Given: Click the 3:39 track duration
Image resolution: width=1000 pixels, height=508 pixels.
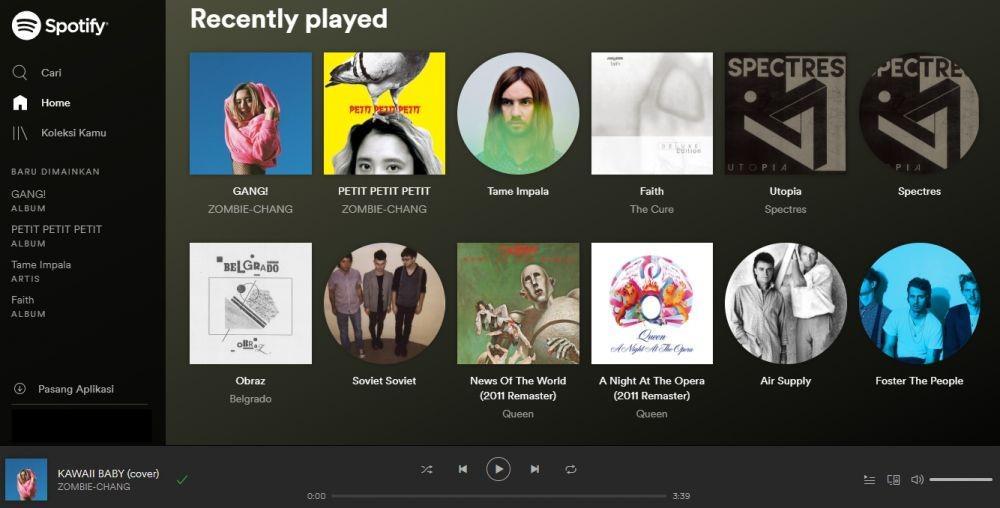Looking at the screenshot, I should [x=681, y=496].
